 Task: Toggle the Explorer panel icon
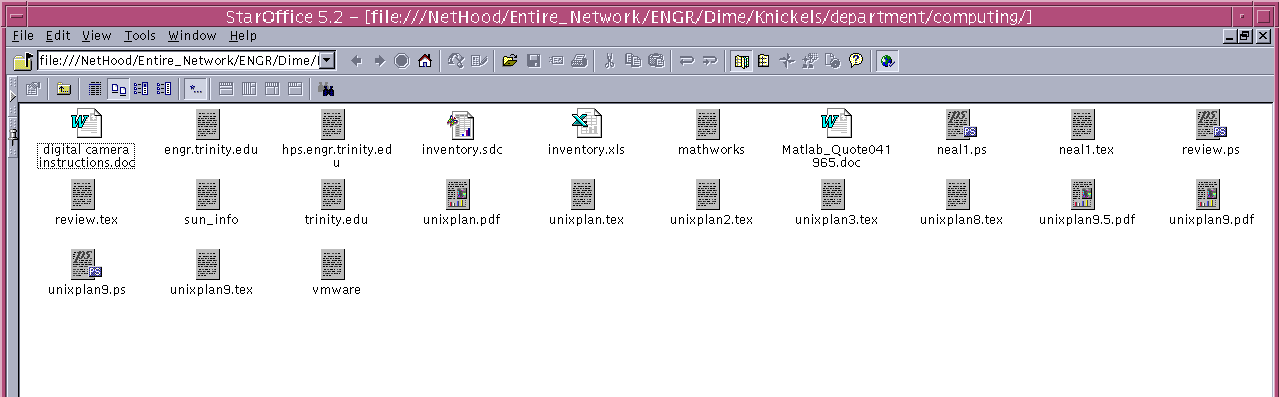(x=741, y=61)
